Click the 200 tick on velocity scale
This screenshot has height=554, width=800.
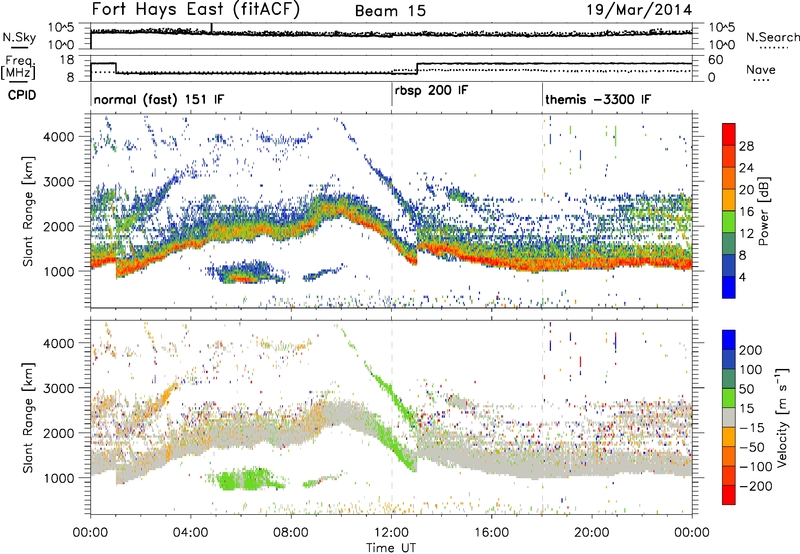[x=751, y=350]
